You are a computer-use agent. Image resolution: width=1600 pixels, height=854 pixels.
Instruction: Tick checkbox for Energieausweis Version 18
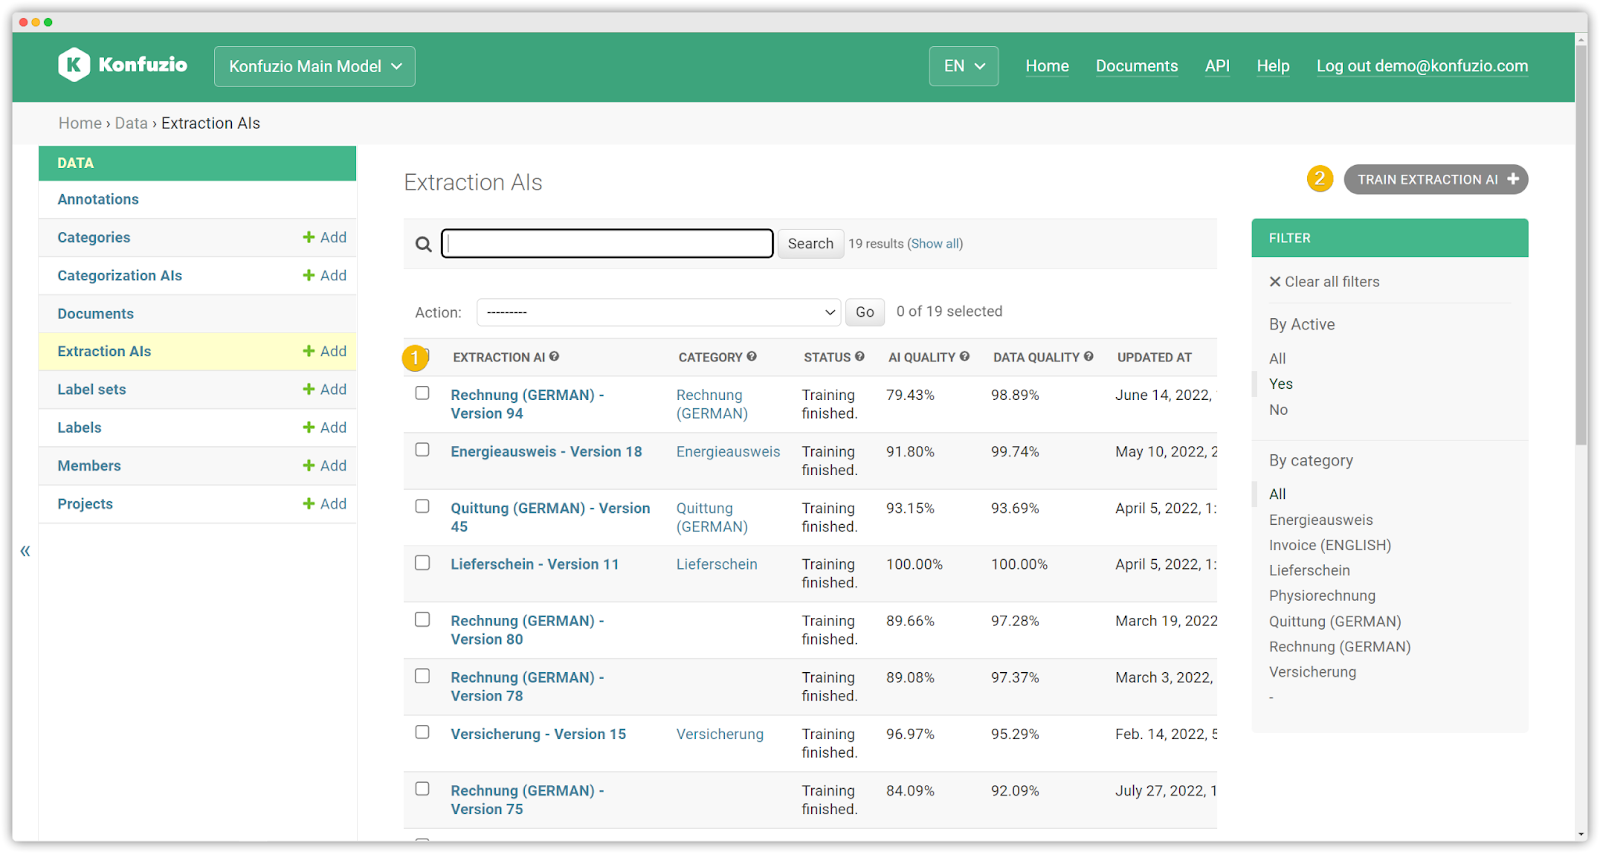pos(423,450)
